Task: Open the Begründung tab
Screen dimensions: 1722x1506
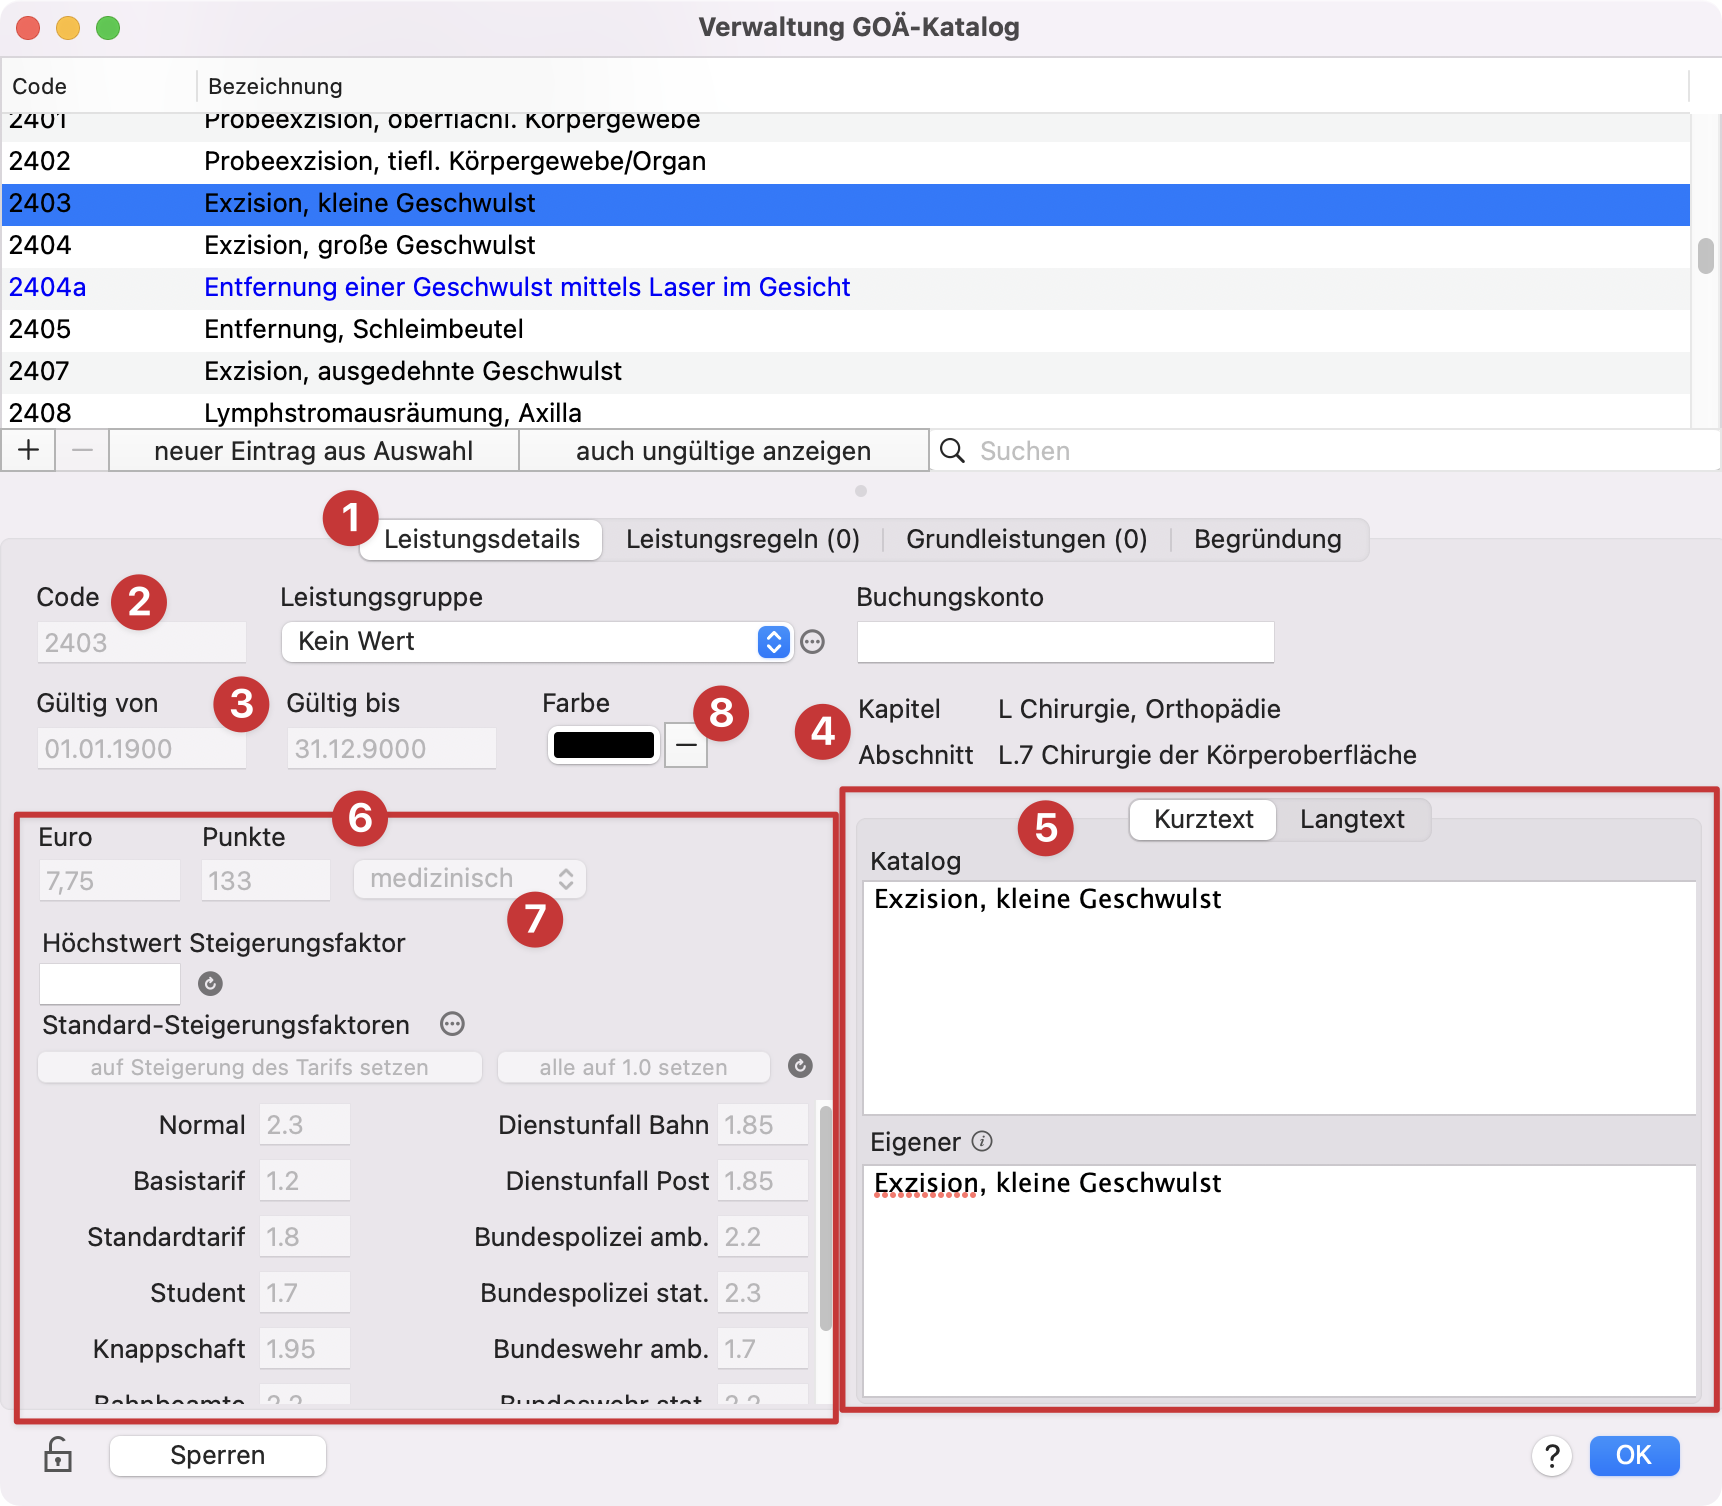Action: click(1268, 539)
